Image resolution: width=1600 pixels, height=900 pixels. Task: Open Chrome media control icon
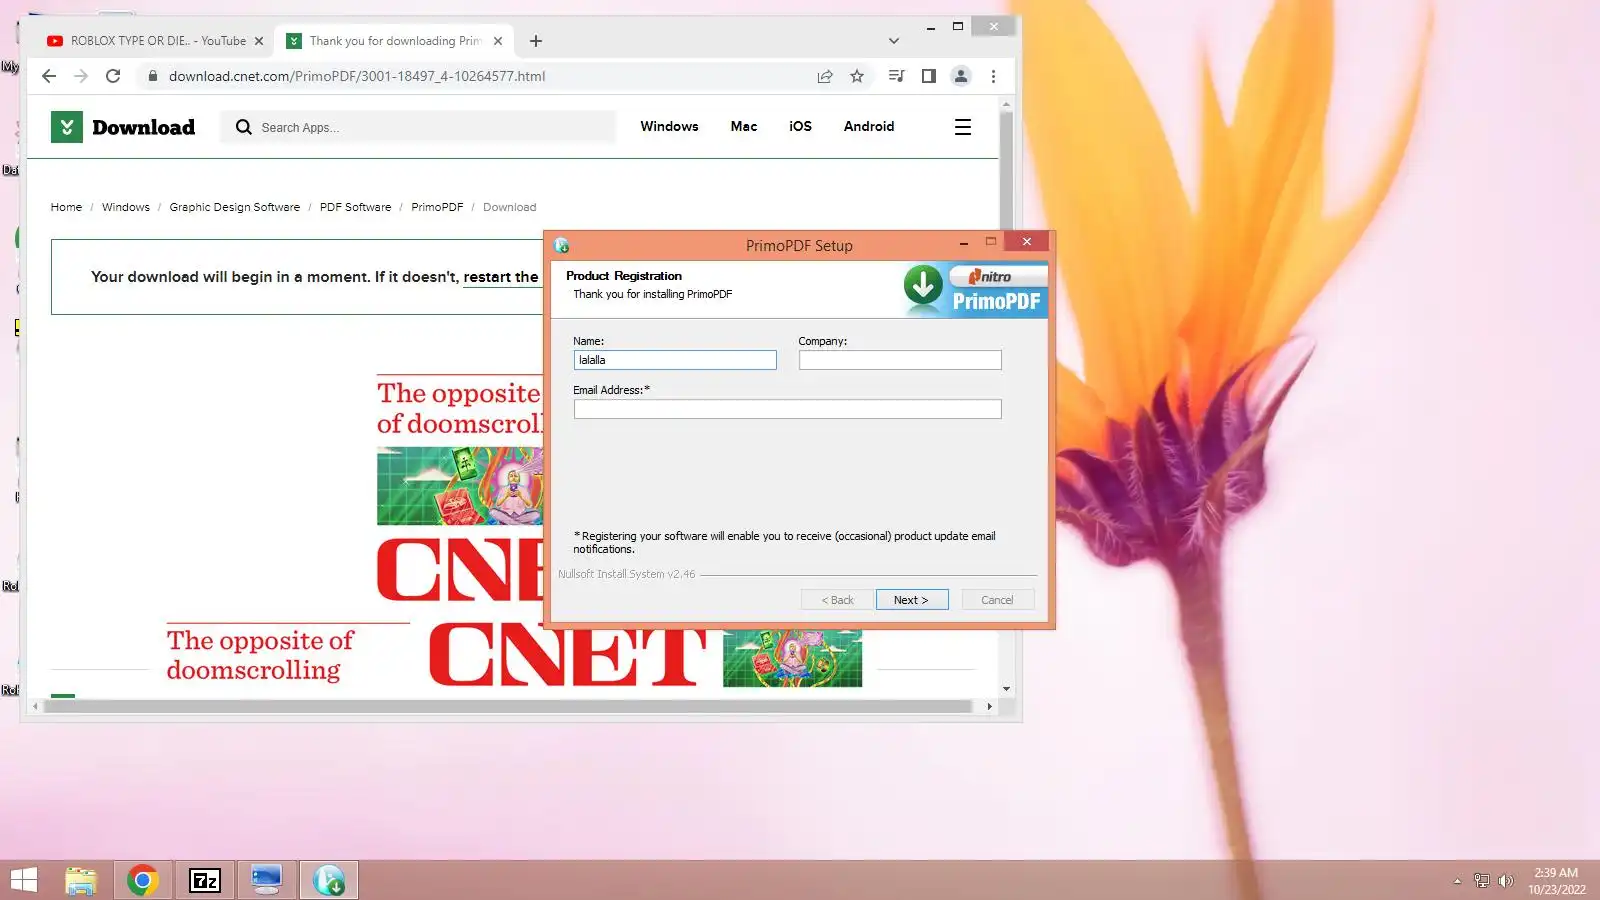click(896, 76)
